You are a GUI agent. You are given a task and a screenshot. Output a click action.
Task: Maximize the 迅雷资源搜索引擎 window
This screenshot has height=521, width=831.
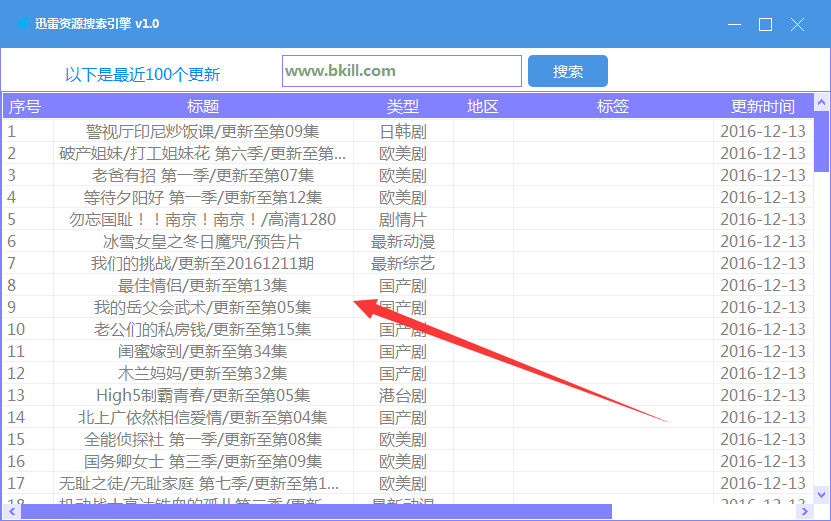pos(765,24)
